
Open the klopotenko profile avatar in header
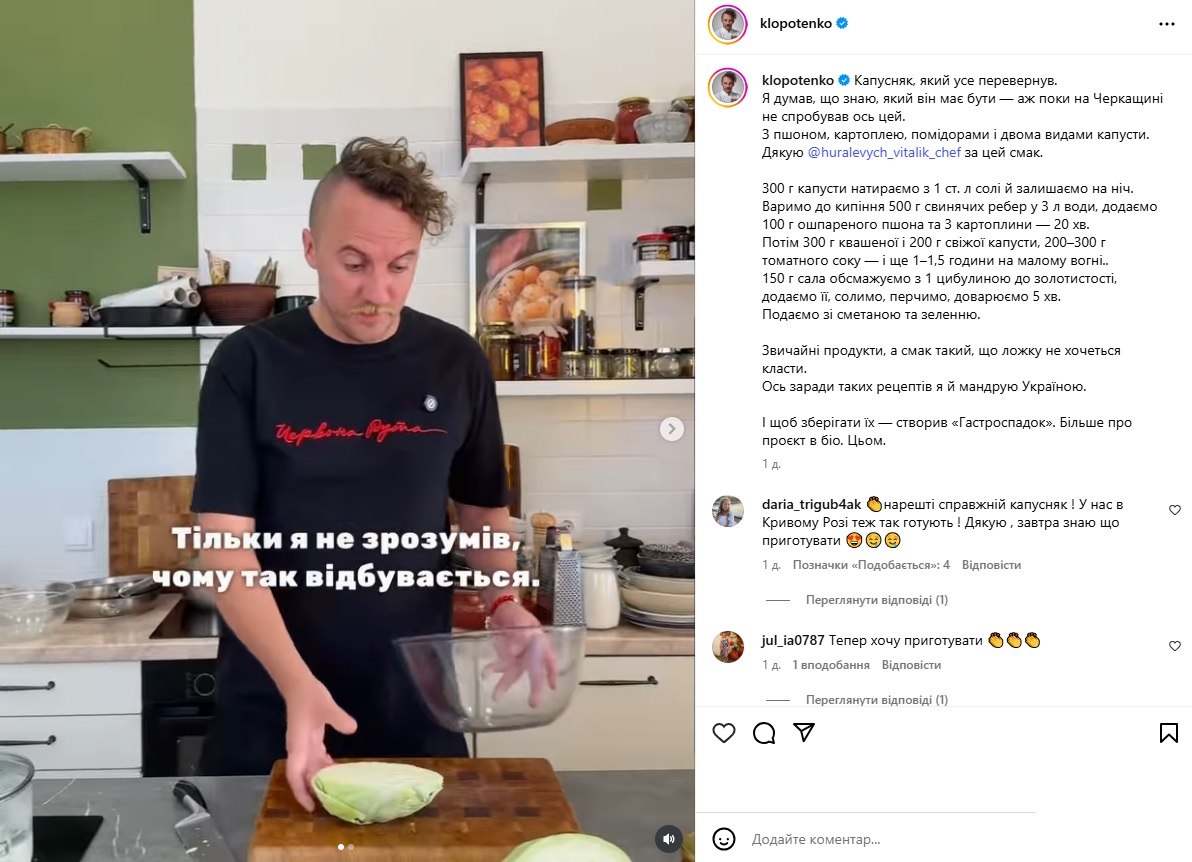pyautogui.click(x=728, y=24)
